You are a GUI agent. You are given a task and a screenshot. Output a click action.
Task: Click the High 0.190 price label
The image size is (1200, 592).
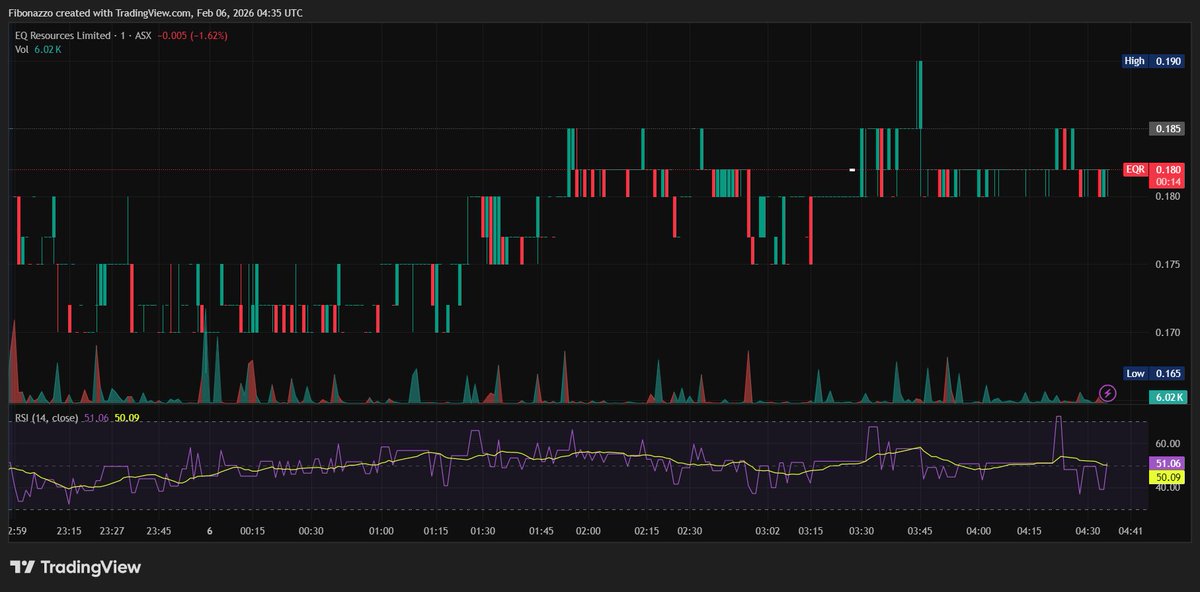tap(1153, 61)
